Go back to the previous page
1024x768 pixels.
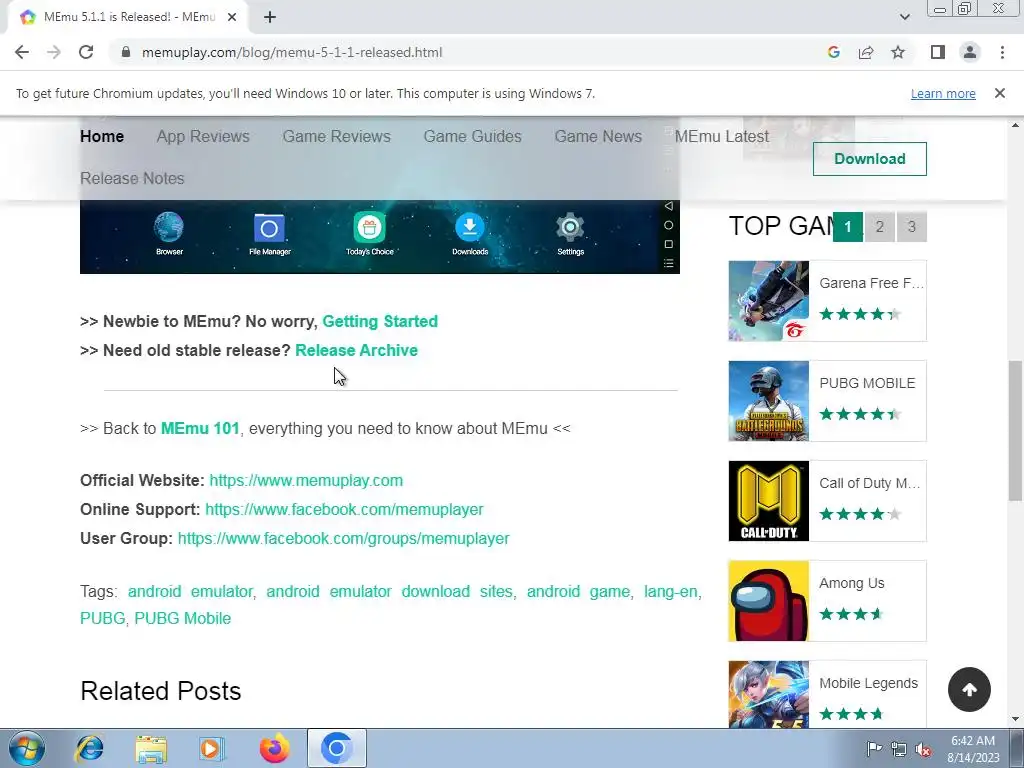pos(22,52)
